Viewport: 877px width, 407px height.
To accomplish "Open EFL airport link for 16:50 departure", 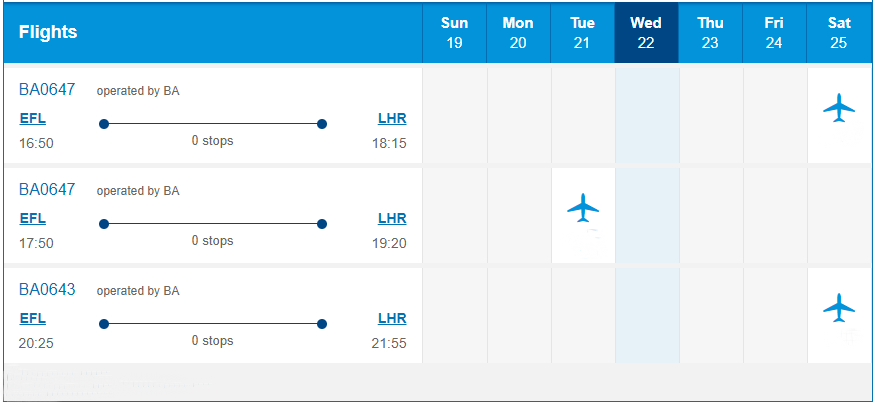I will coord(32,119).
